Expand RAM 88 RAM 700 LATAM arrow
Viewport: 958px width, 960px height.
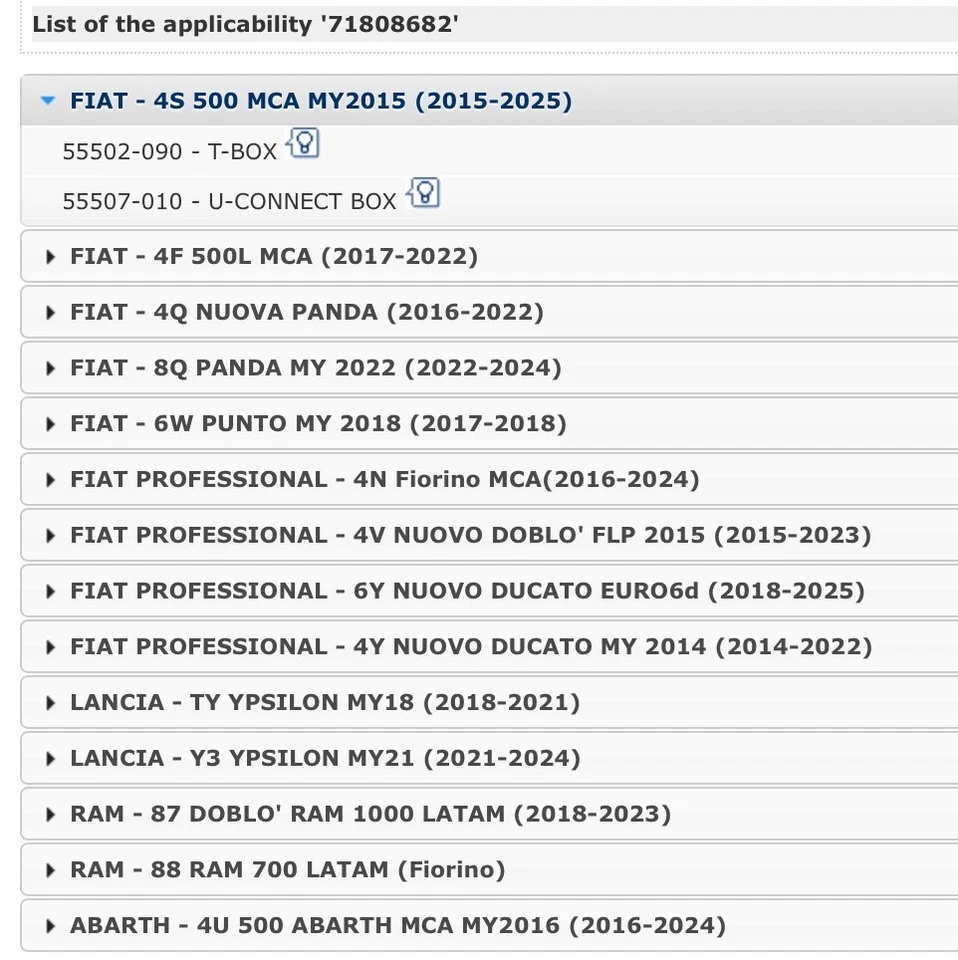pyautogui.click(x=50, y=870)
